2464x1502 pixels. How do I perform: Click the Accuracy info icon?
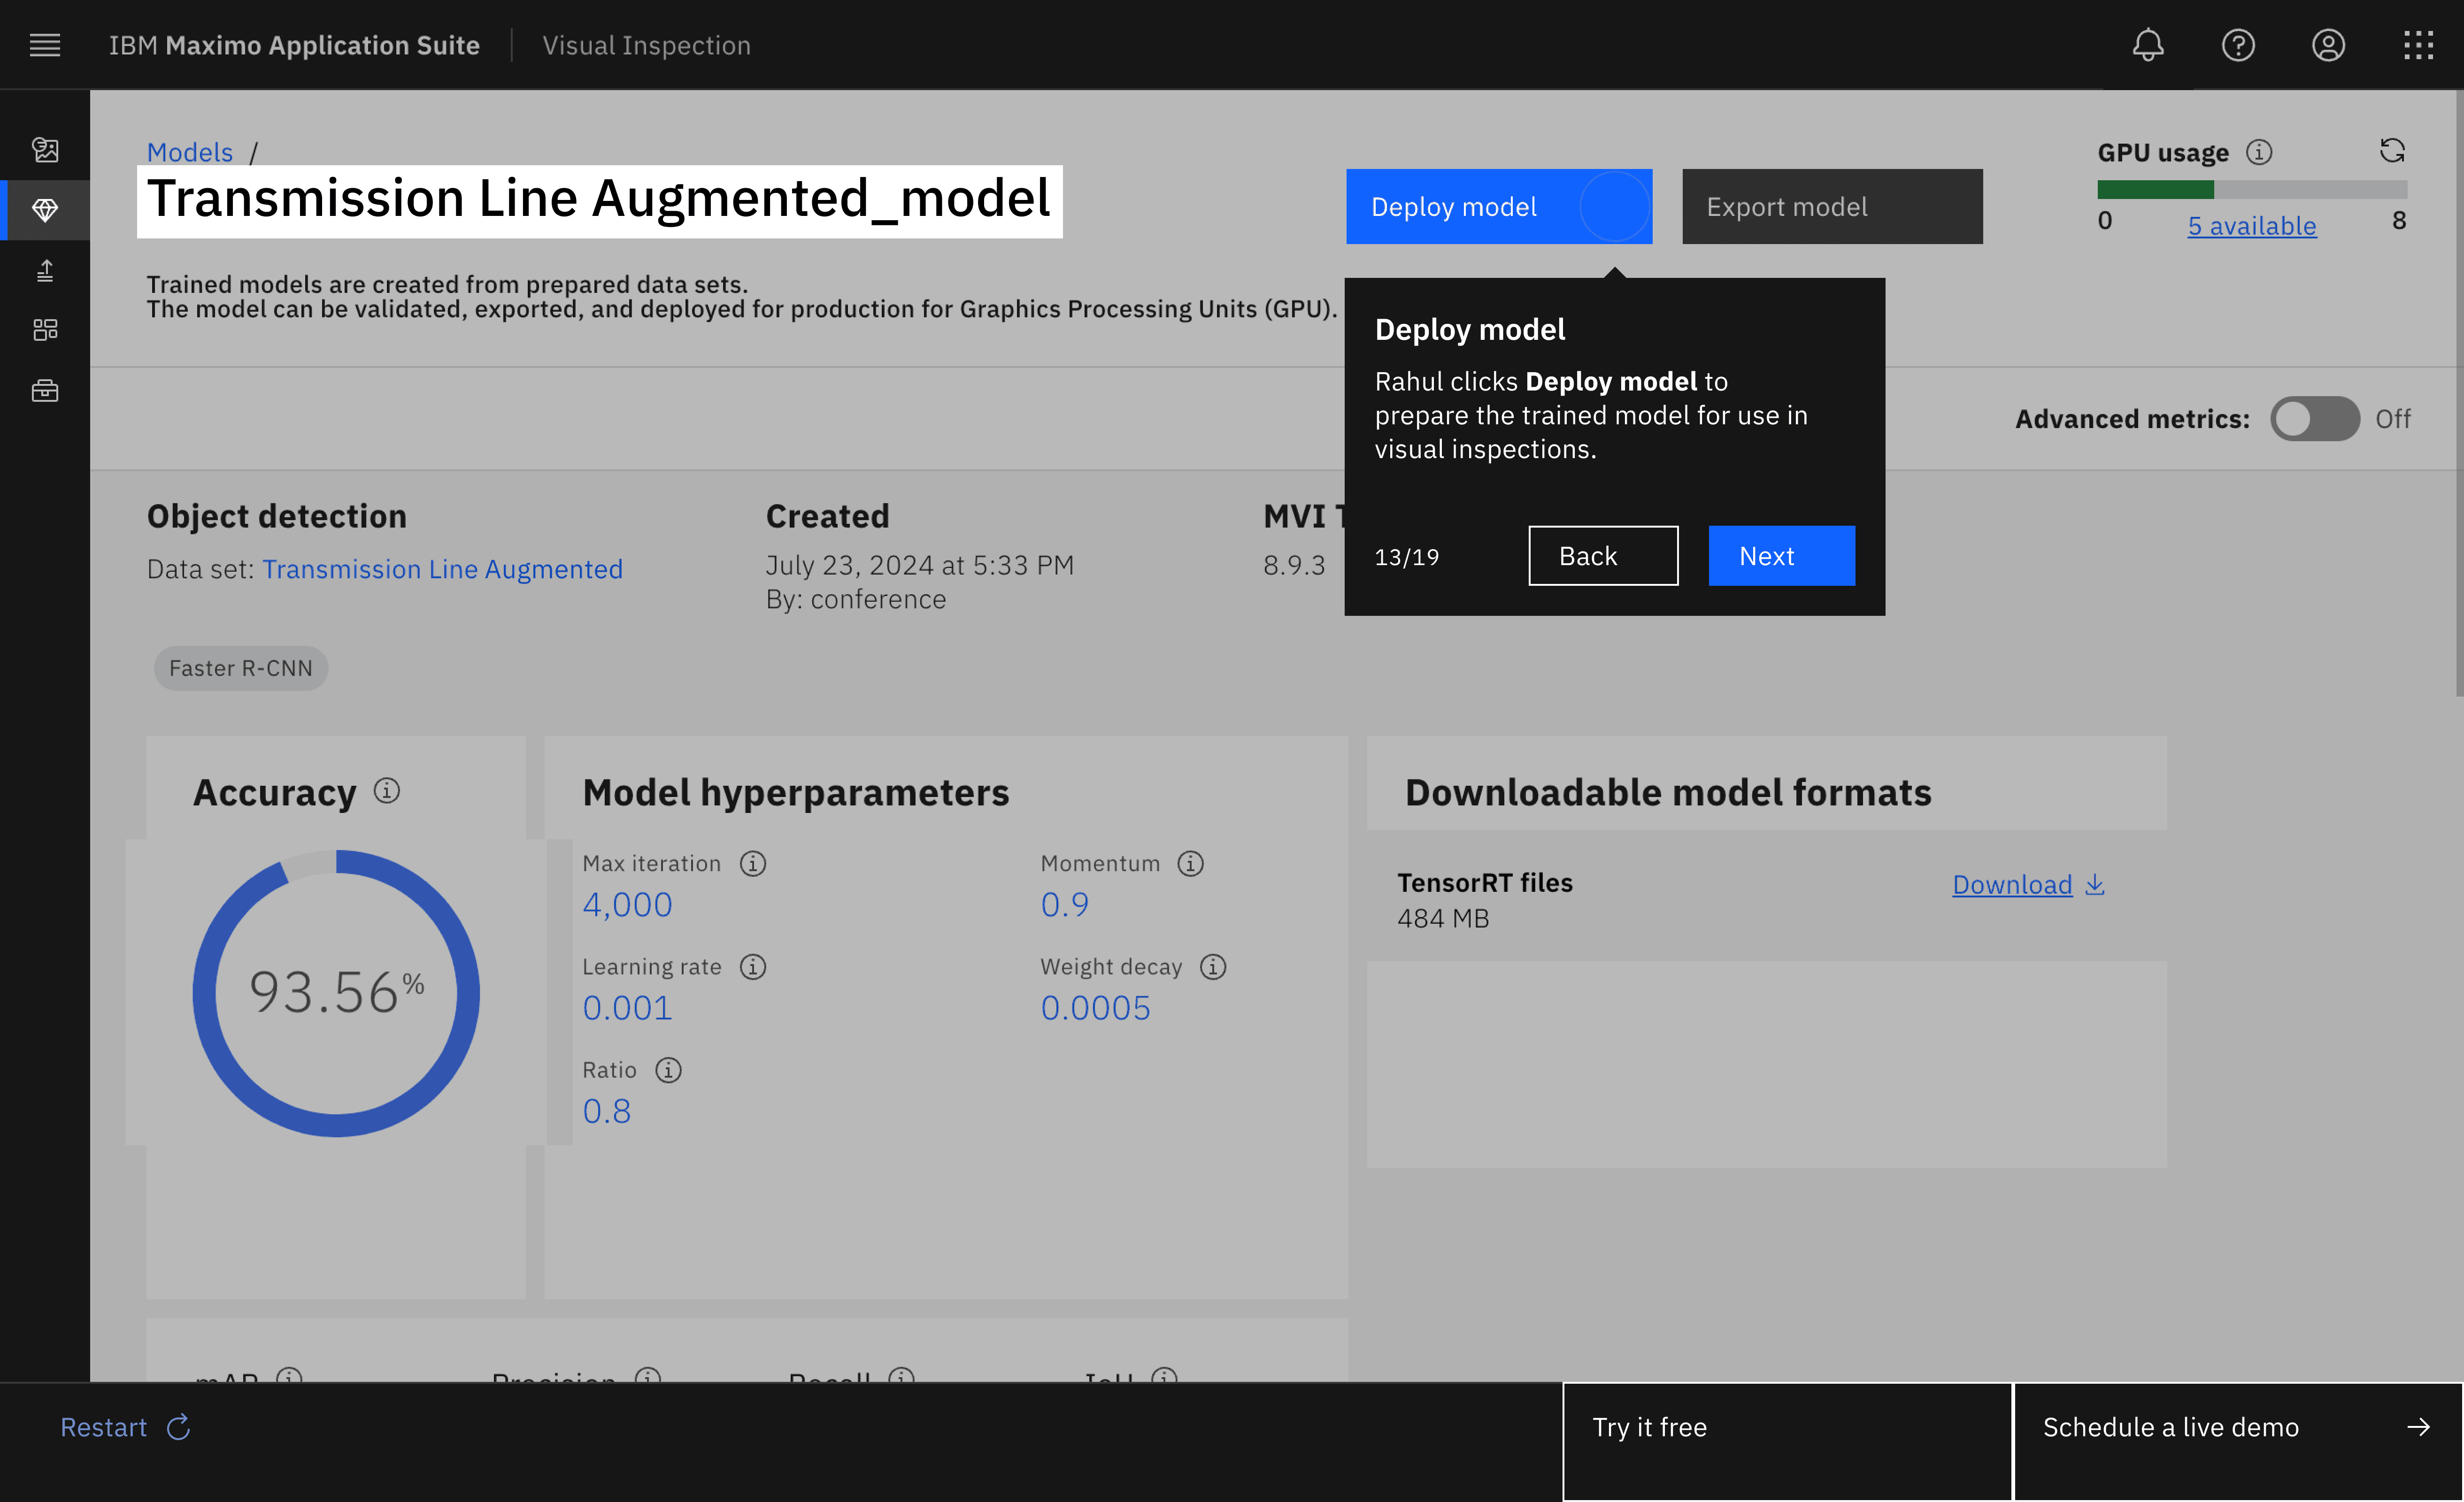pos(387,791)
